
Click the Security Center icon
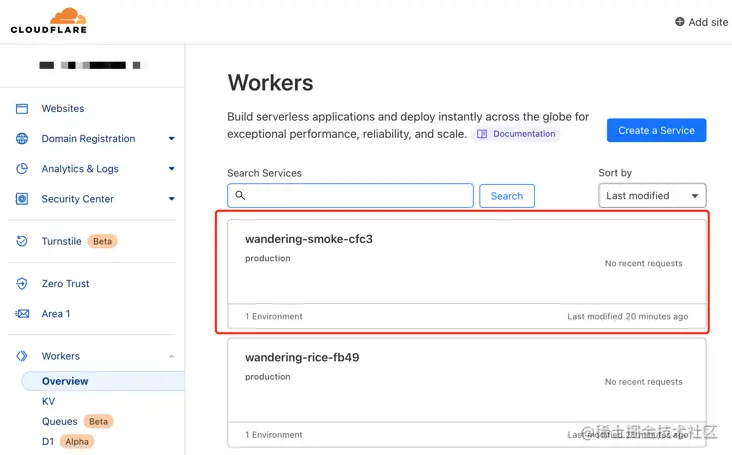pos(22,199)
